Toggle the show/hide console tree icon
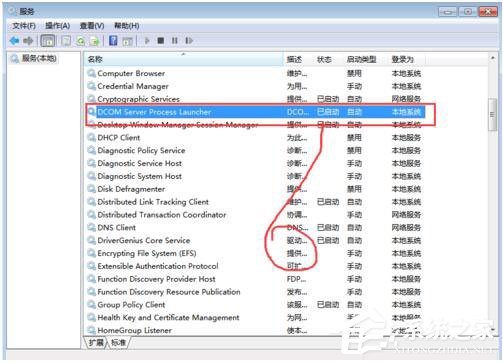The height and width of the screenshot is (363, 503). pyautogui.click(x=48, y=41)
